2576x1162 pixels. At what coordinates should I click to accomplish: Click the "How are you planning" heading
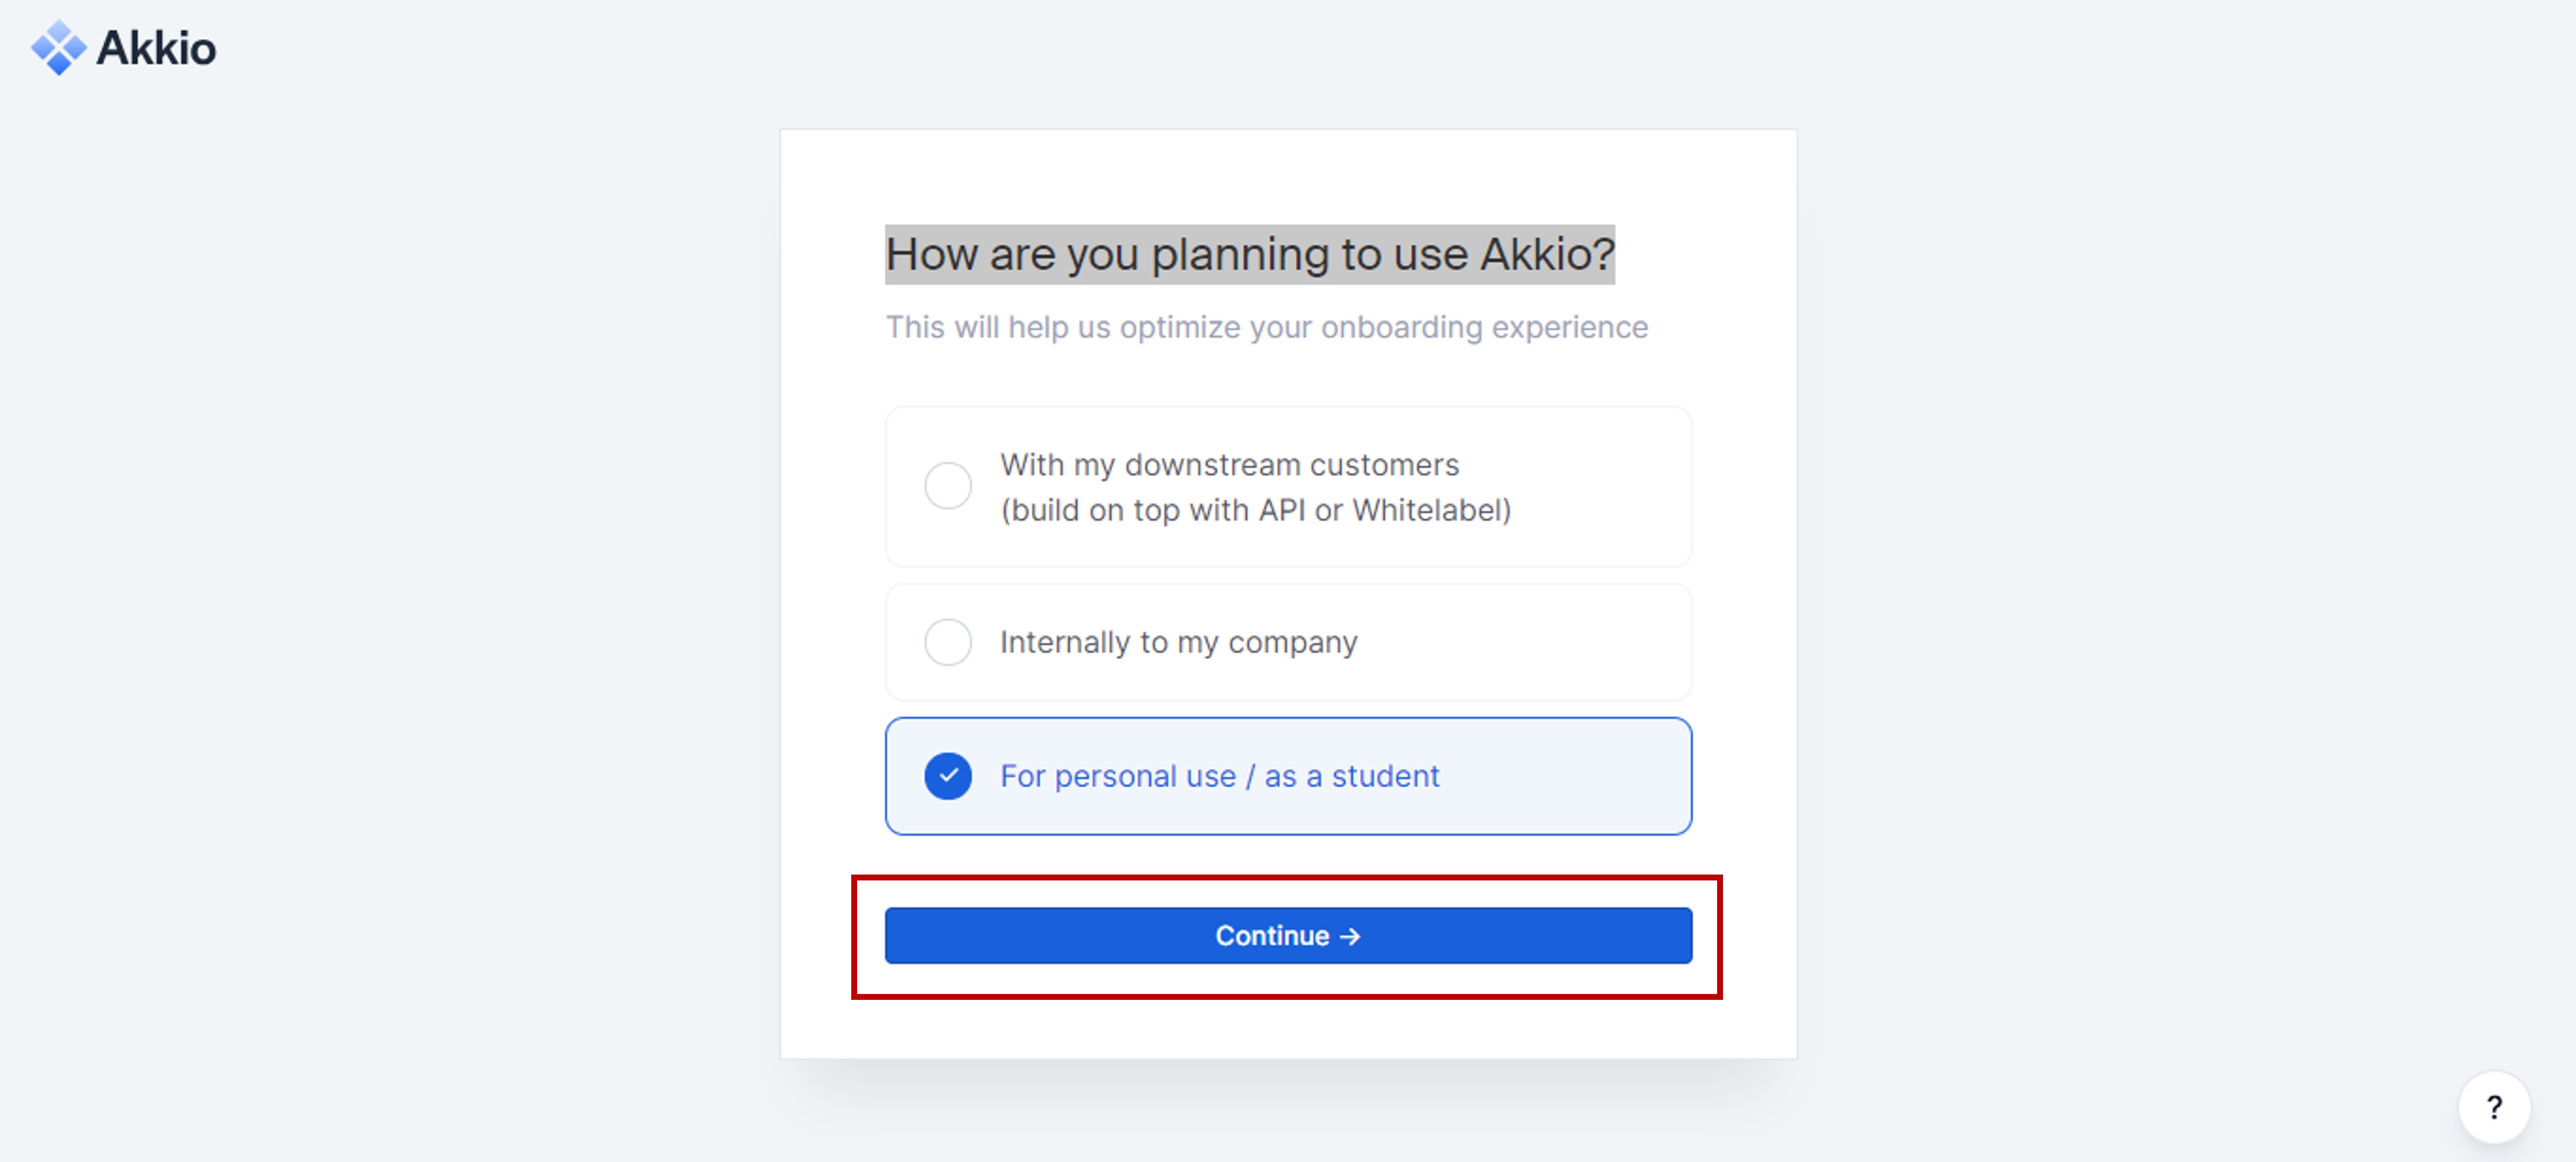pos(1249,254)
